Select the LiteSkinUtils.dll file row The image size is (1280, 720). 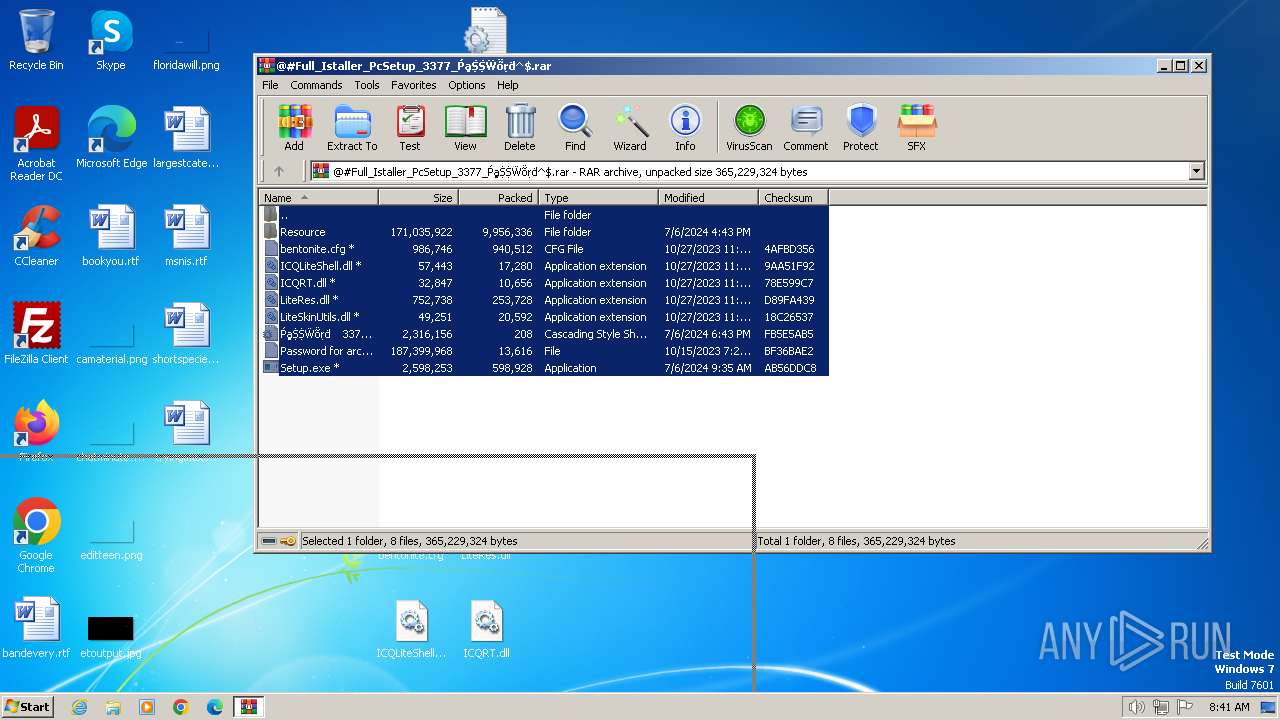(x=545, y=317)
